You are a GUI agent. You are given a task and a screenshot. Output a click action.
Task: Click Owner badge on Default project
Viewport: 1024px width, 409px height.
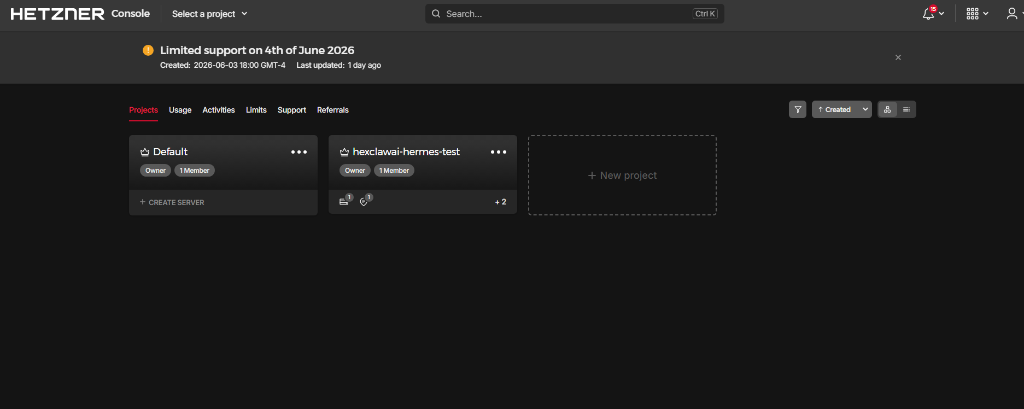[x=155, y=171]
